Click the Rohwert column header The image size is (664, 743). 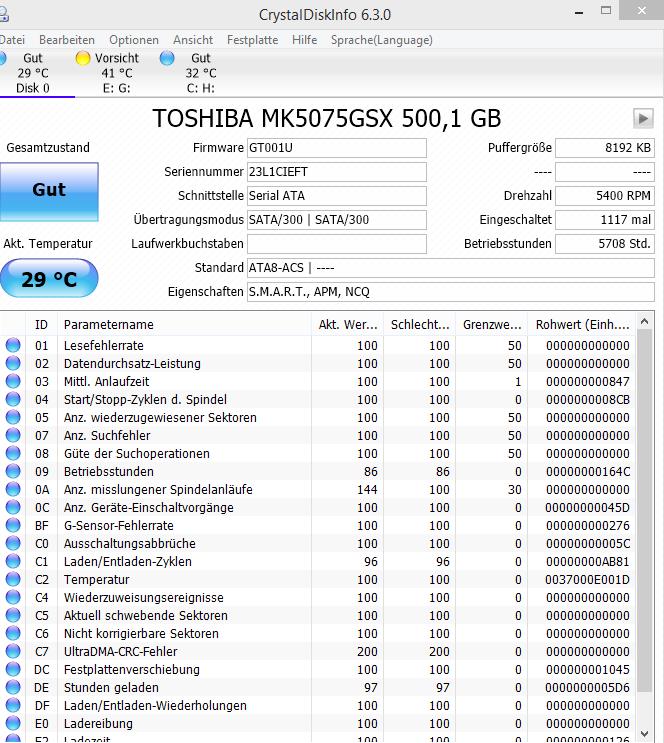point(582,325)
